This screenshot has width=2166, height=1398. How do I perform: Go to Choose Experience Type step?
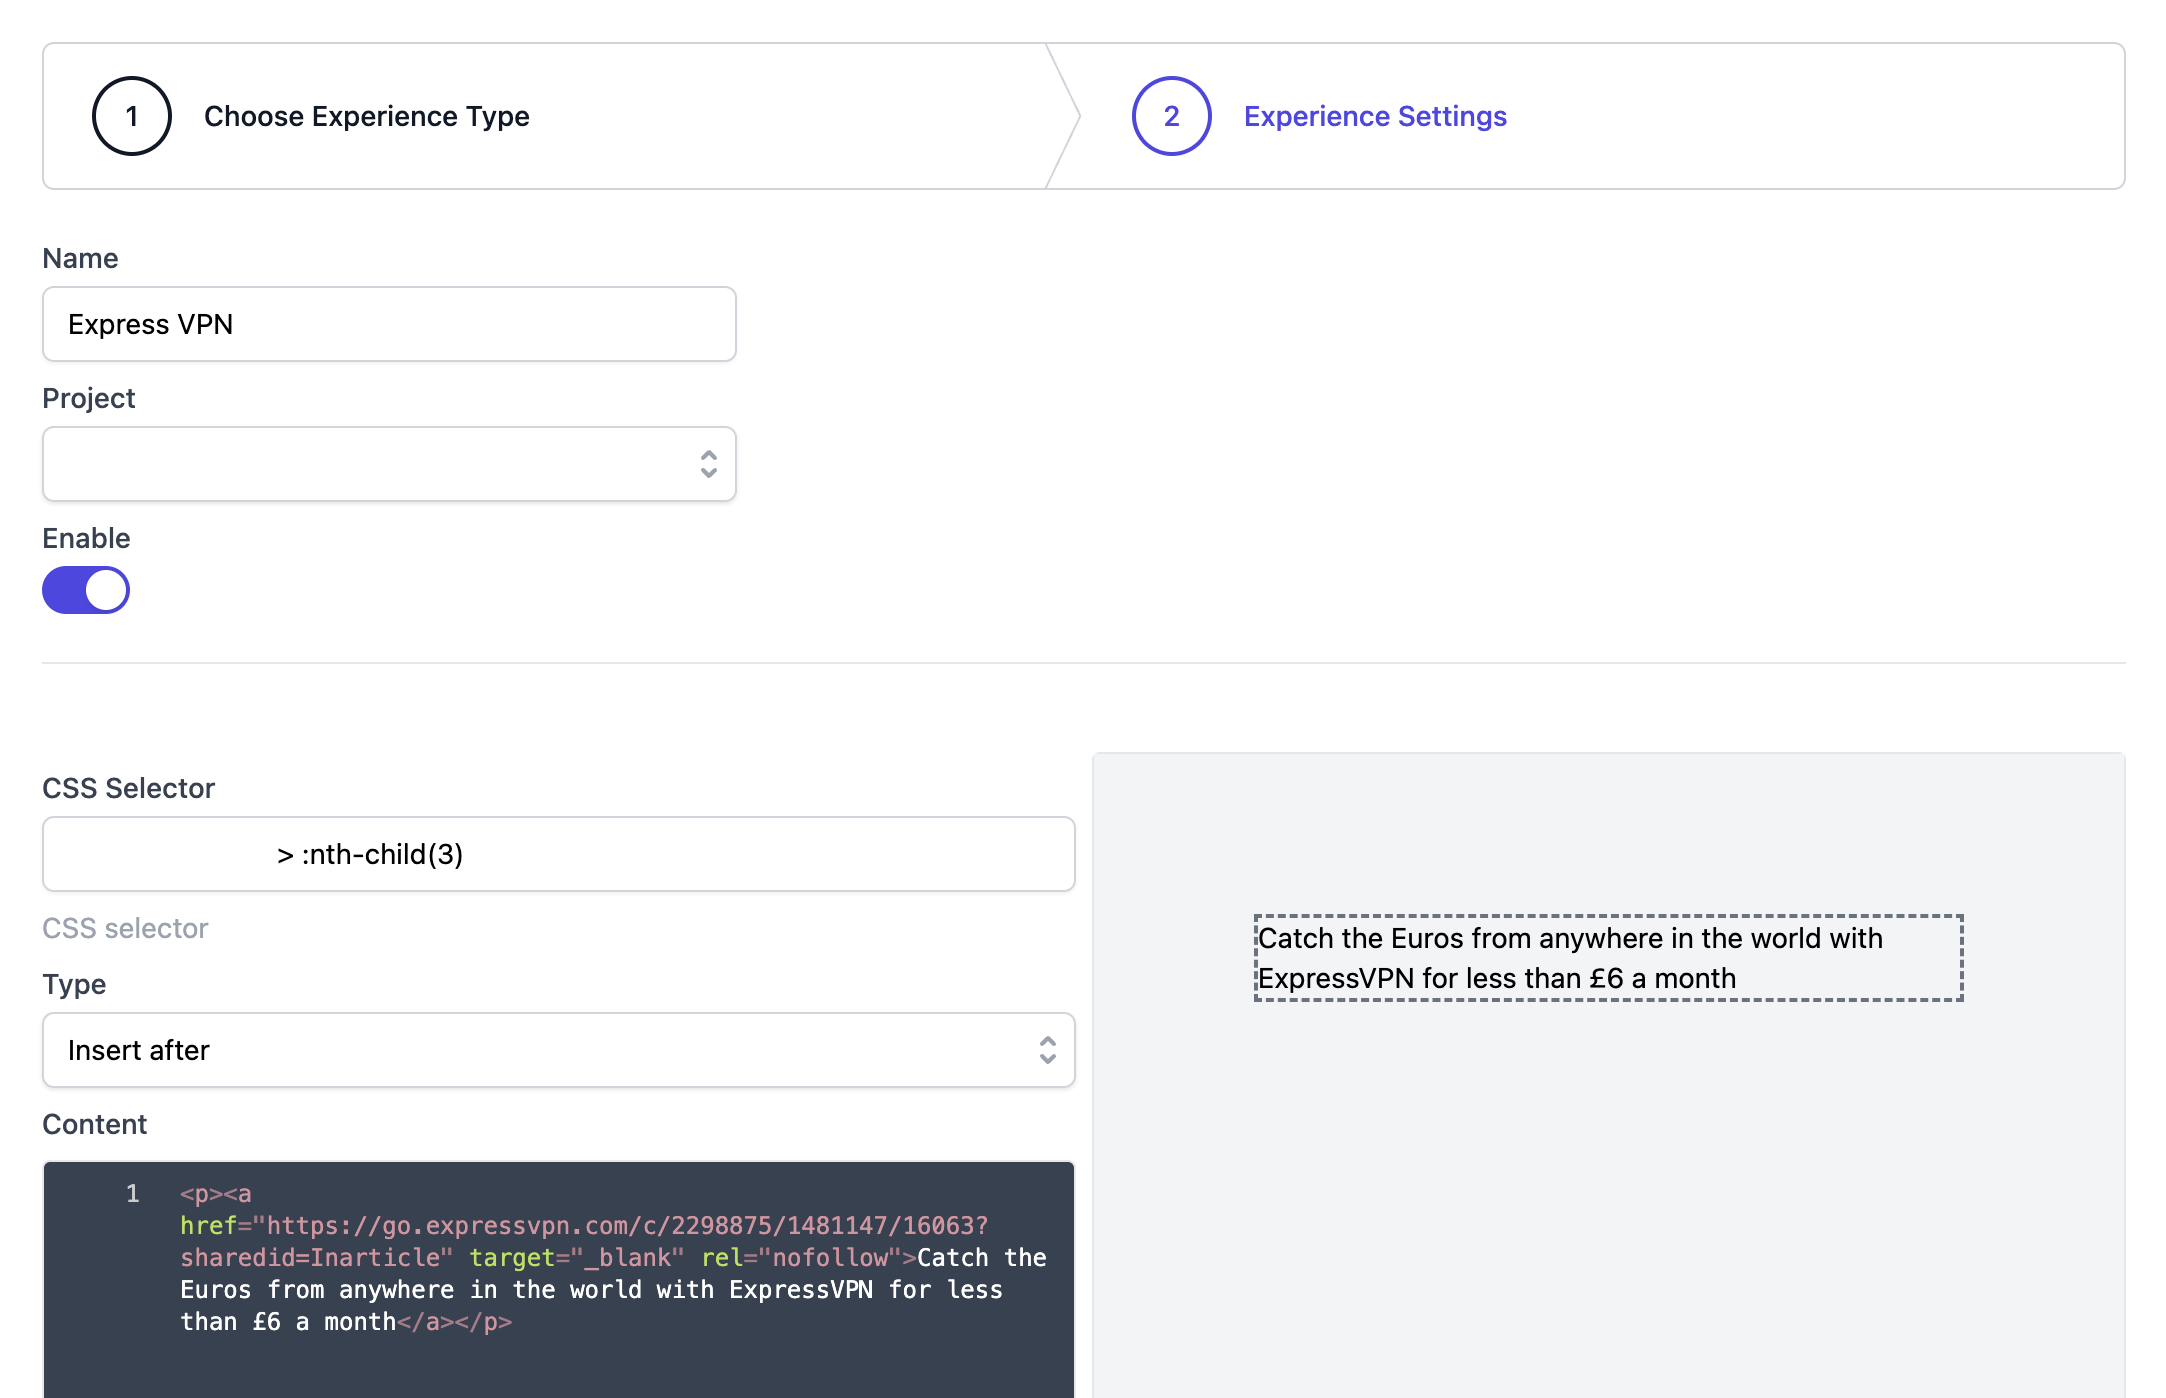[x=366, y=116]
